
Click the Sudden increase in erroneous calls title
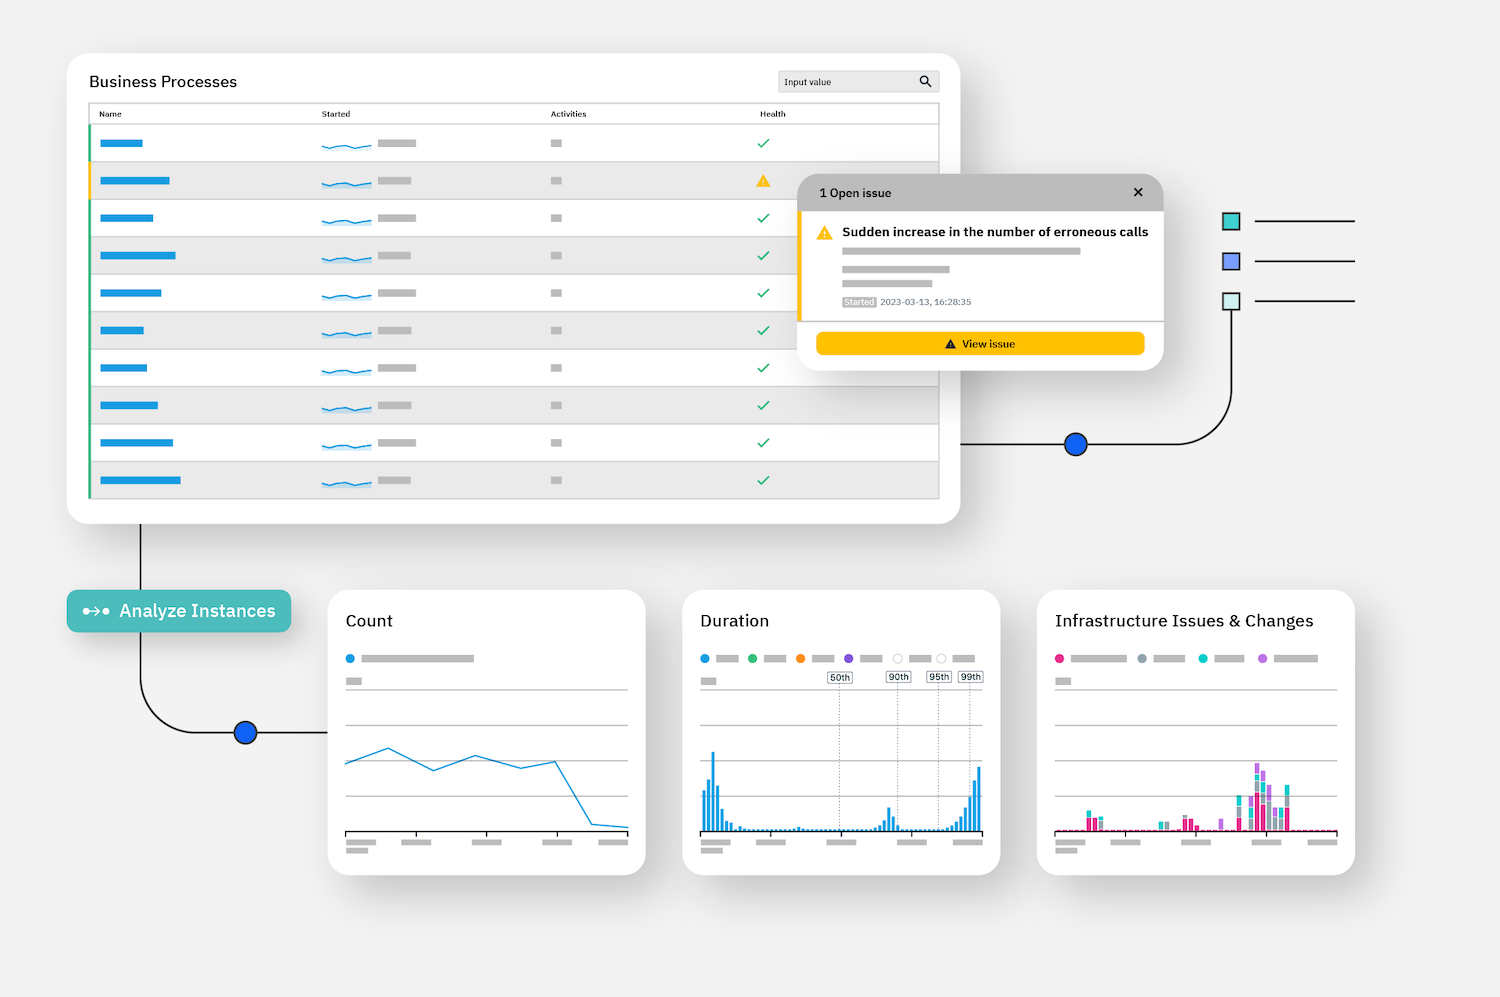click(995, 232)
